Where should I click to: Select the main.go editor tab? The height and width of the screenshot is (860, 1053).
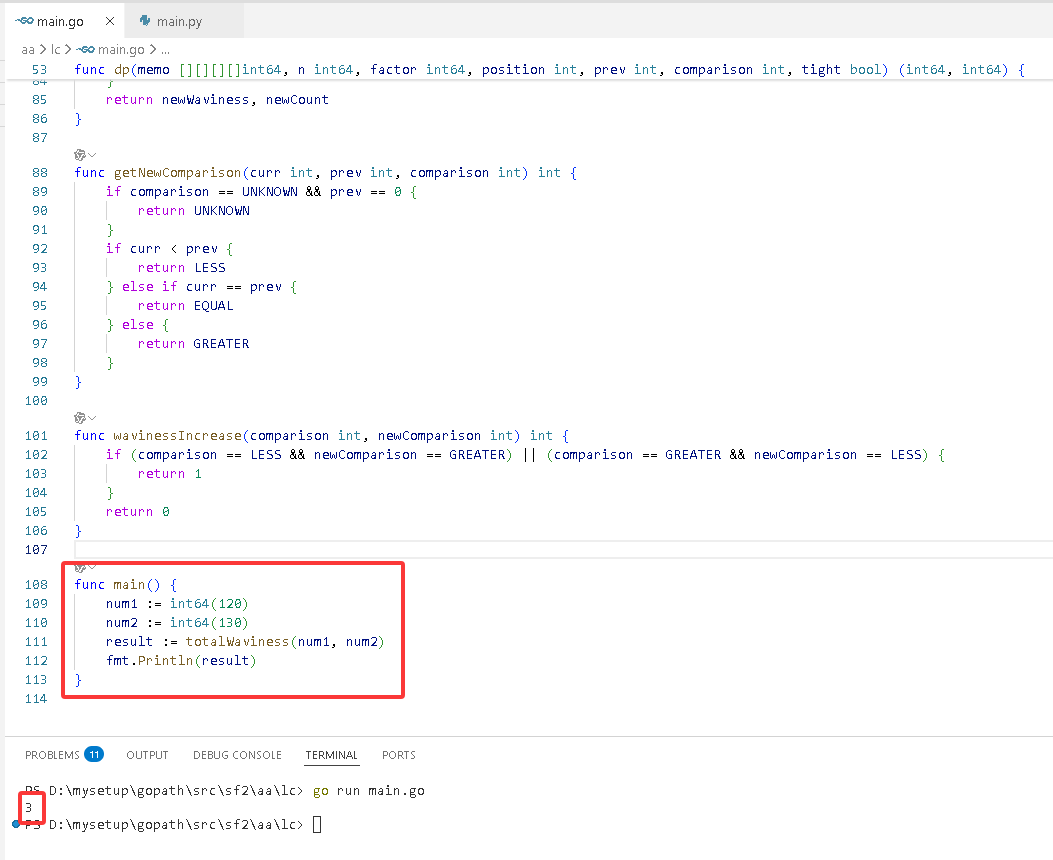(x=60, y=21)
